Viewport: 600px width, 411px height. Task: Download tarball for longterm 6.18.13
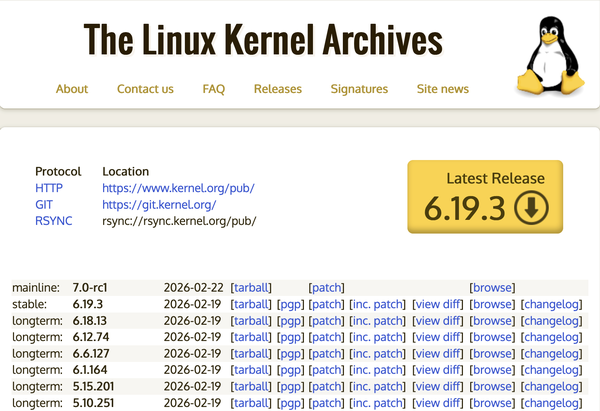[251, 321]
